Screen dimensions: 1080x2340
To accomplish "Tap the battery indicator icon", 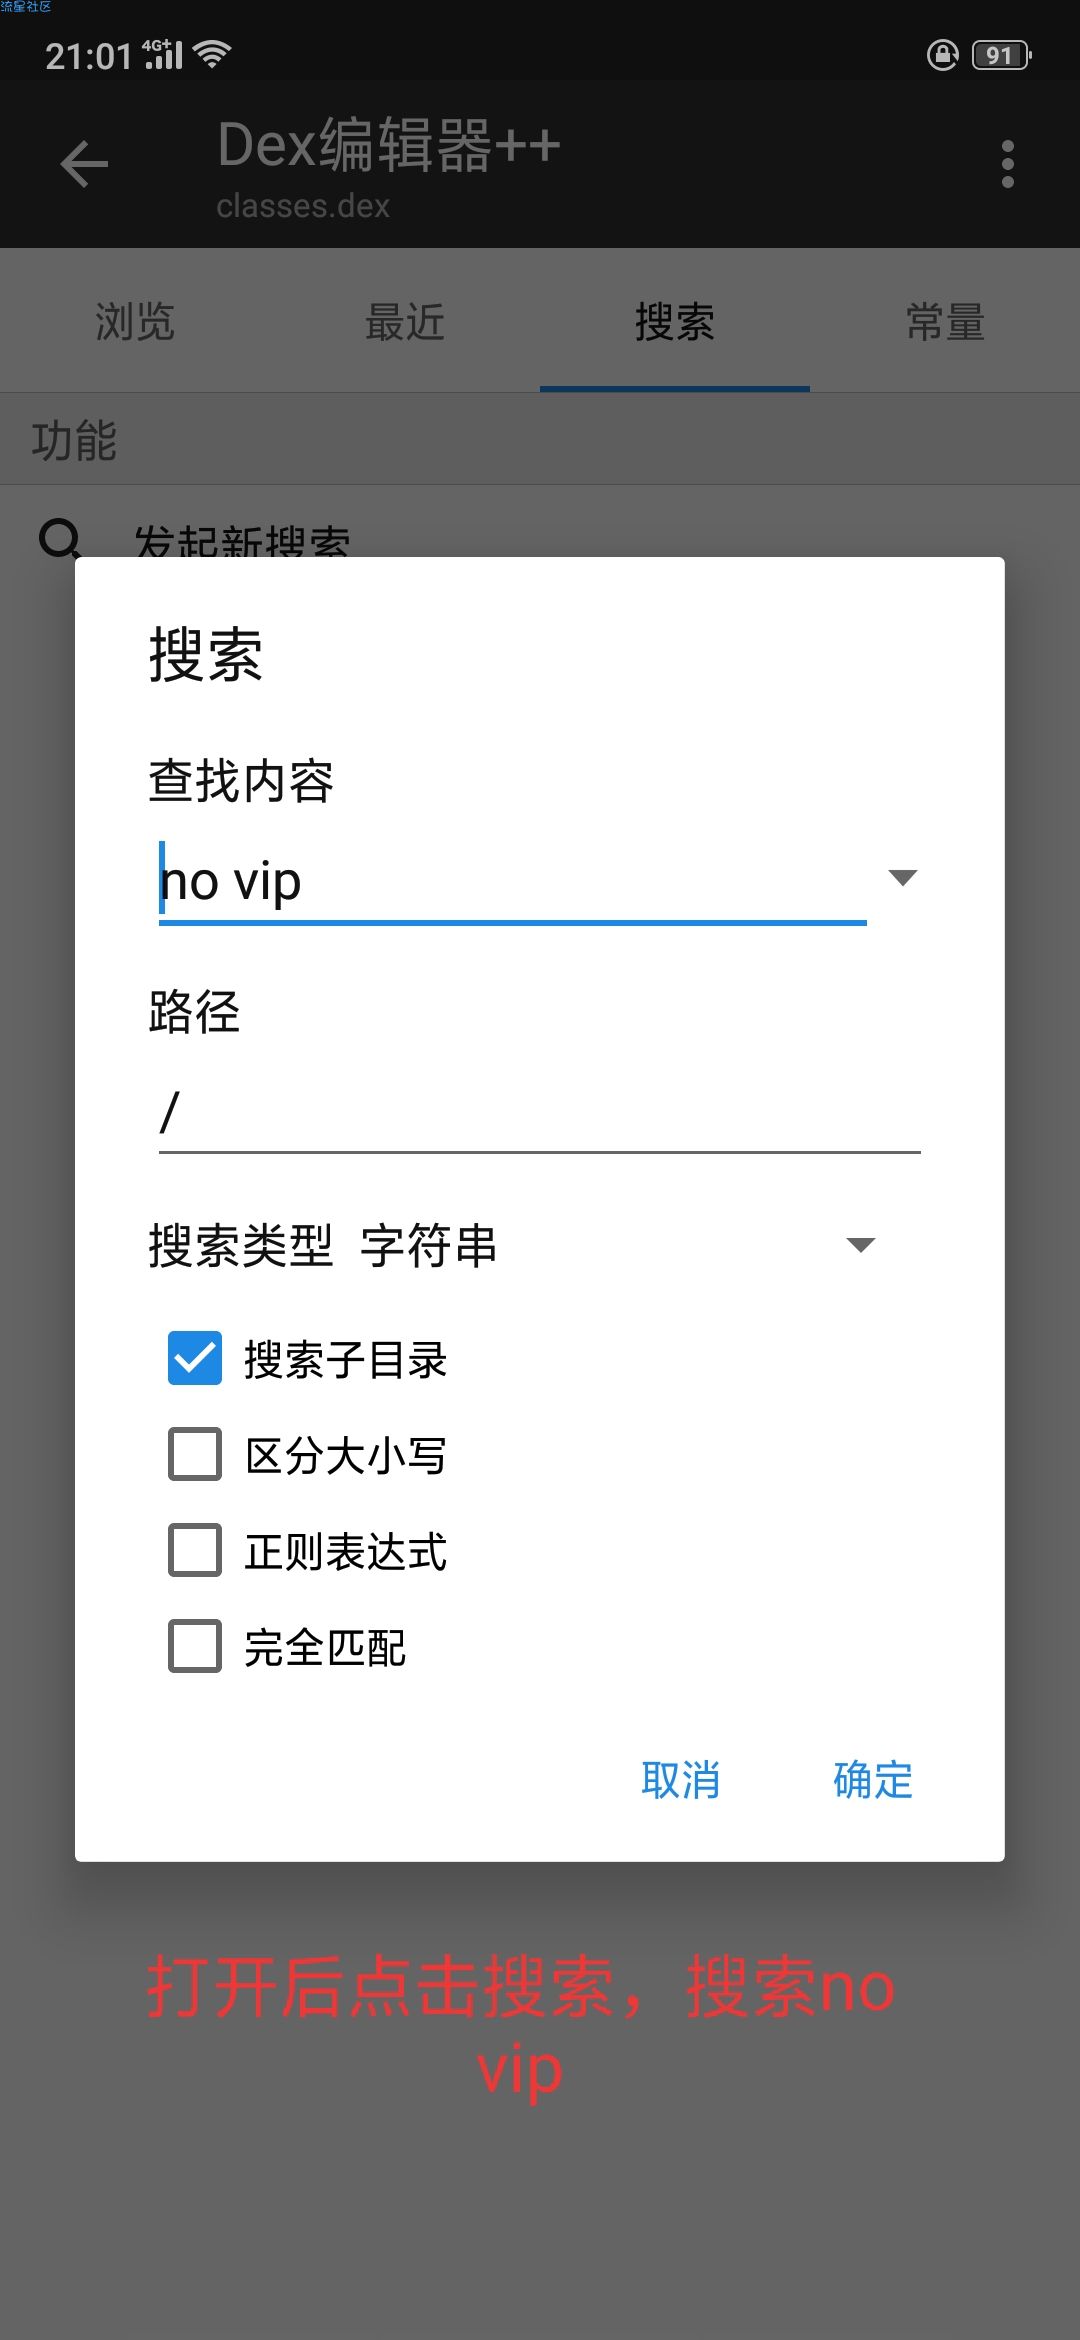I will click(1001, 55).
